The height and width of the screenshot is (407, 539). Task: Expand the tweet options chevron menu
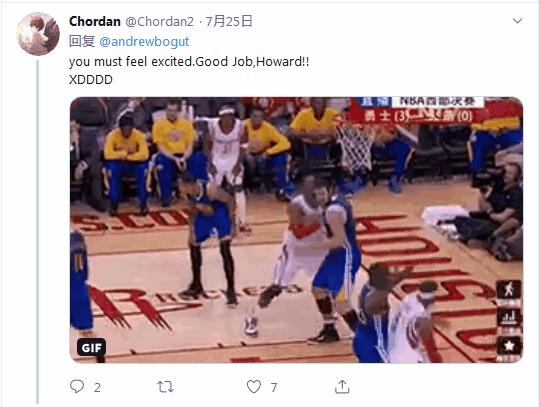click(517, 21)
